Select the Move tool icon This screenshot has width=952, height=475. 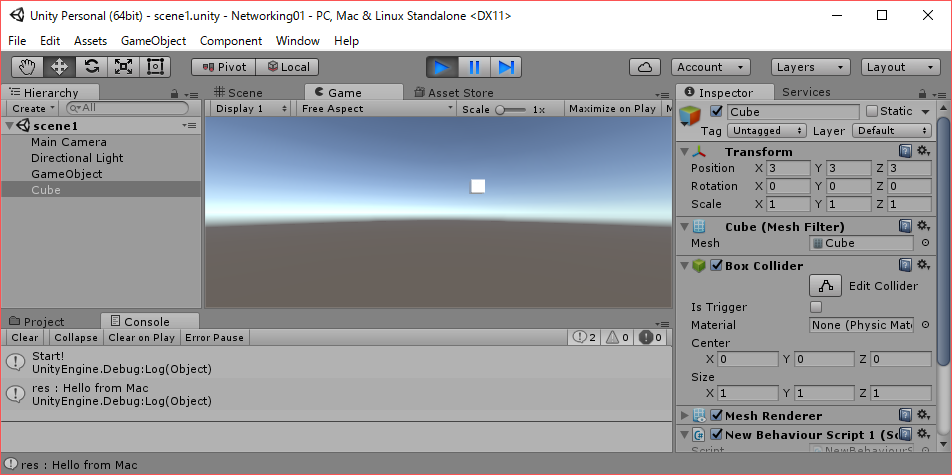[59, 67]
